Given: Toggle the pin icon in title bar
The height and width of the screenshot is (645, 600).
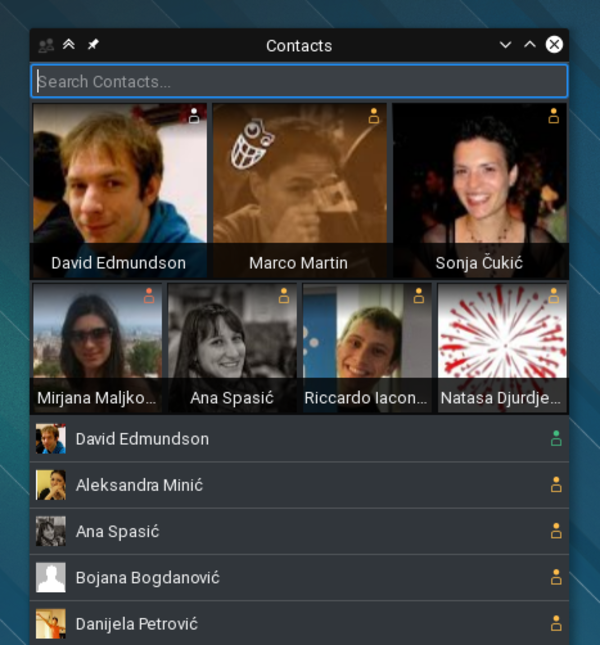Looking at the screenshot, I should pyautogui.click(x=93, y=44).
